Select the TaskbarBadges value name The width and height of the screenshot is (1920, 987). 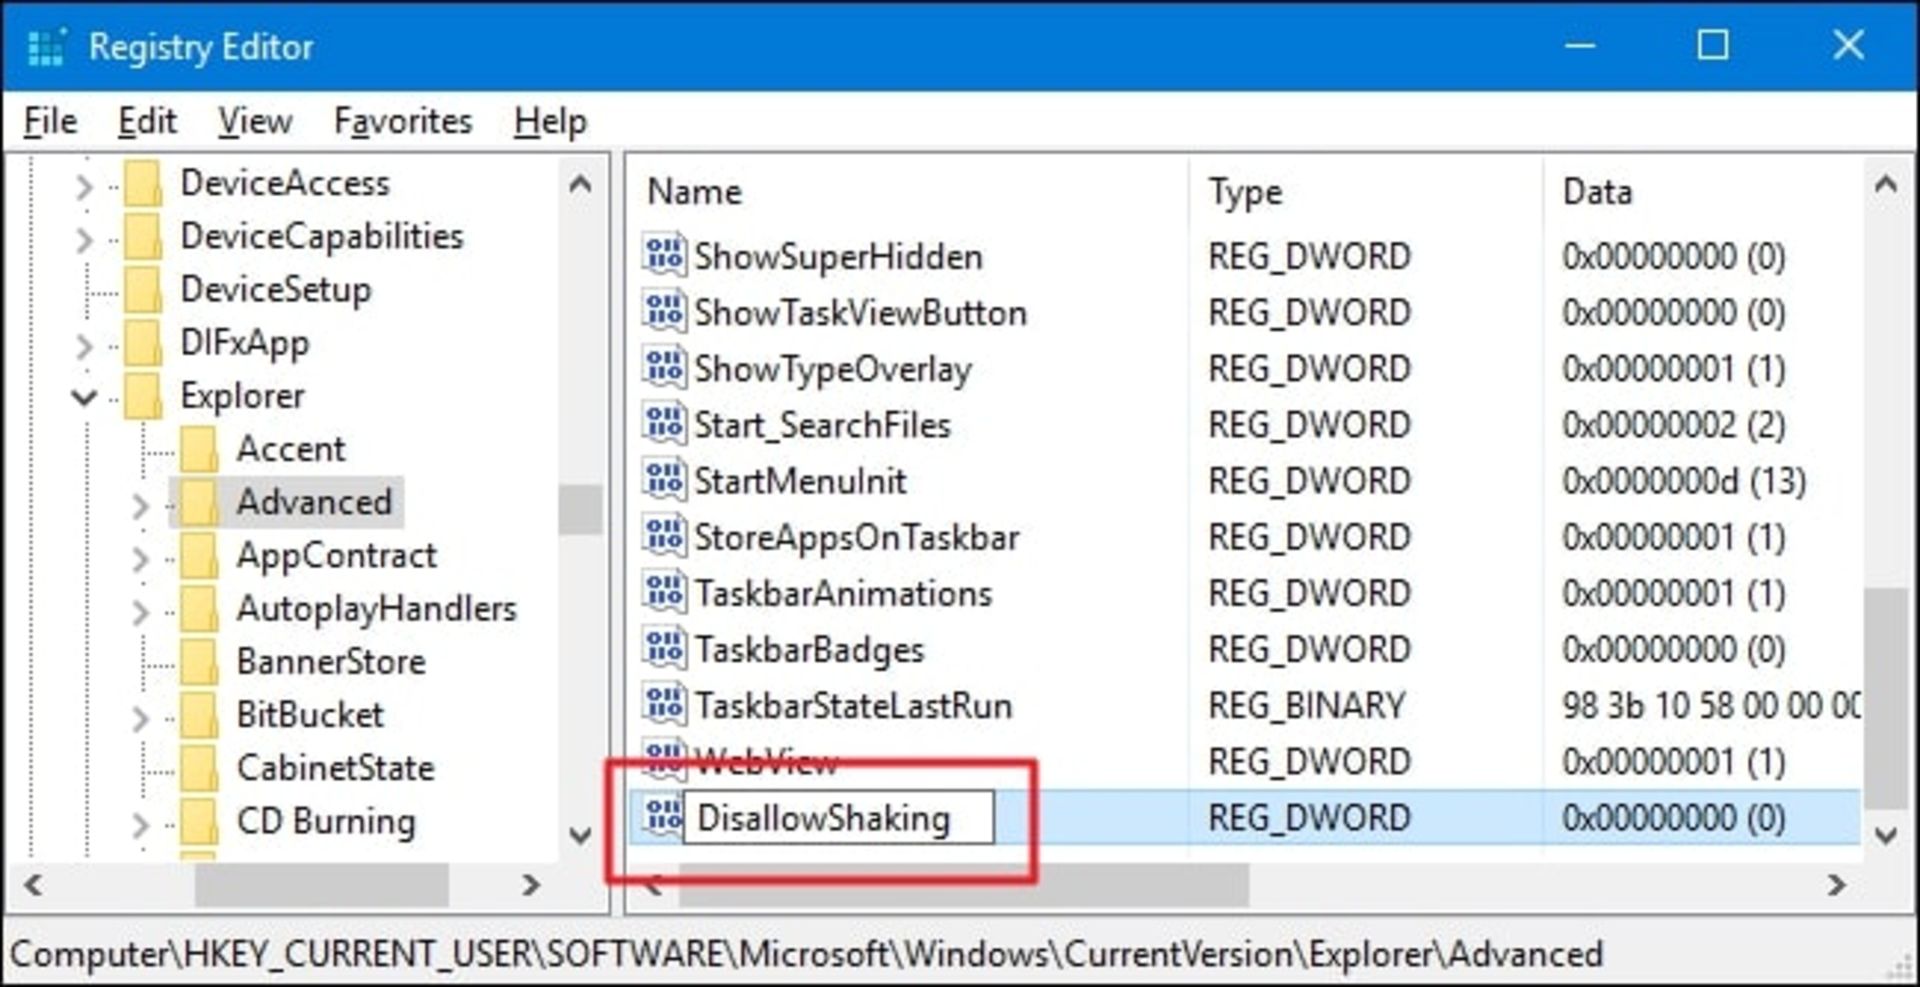click(x=810, y=649)
